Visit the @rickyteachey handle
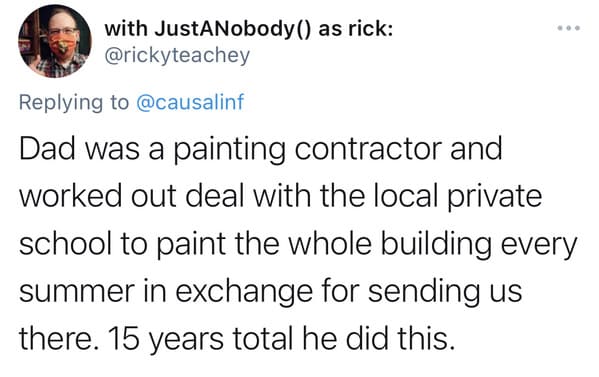599x377 pixels. pyautogui.click(x=177, y=55)
